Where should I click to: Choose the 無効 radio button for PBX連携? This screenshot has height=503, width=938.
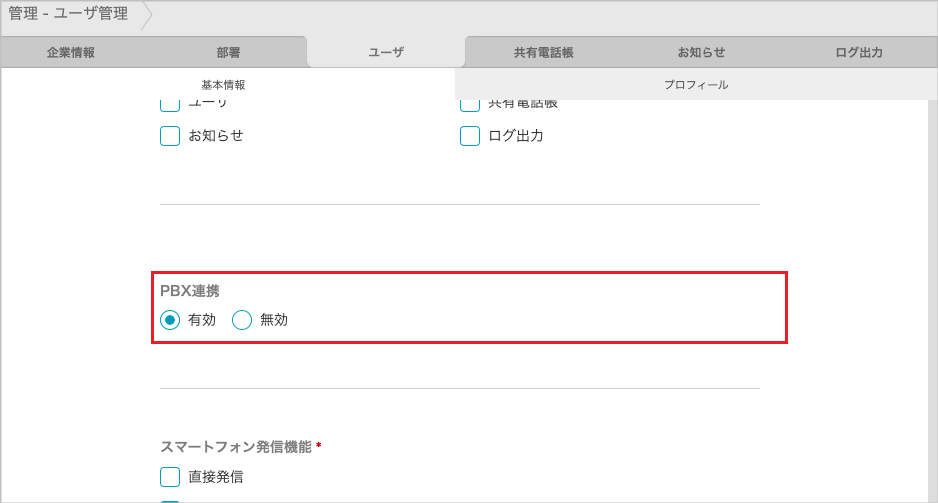point(242,320)
